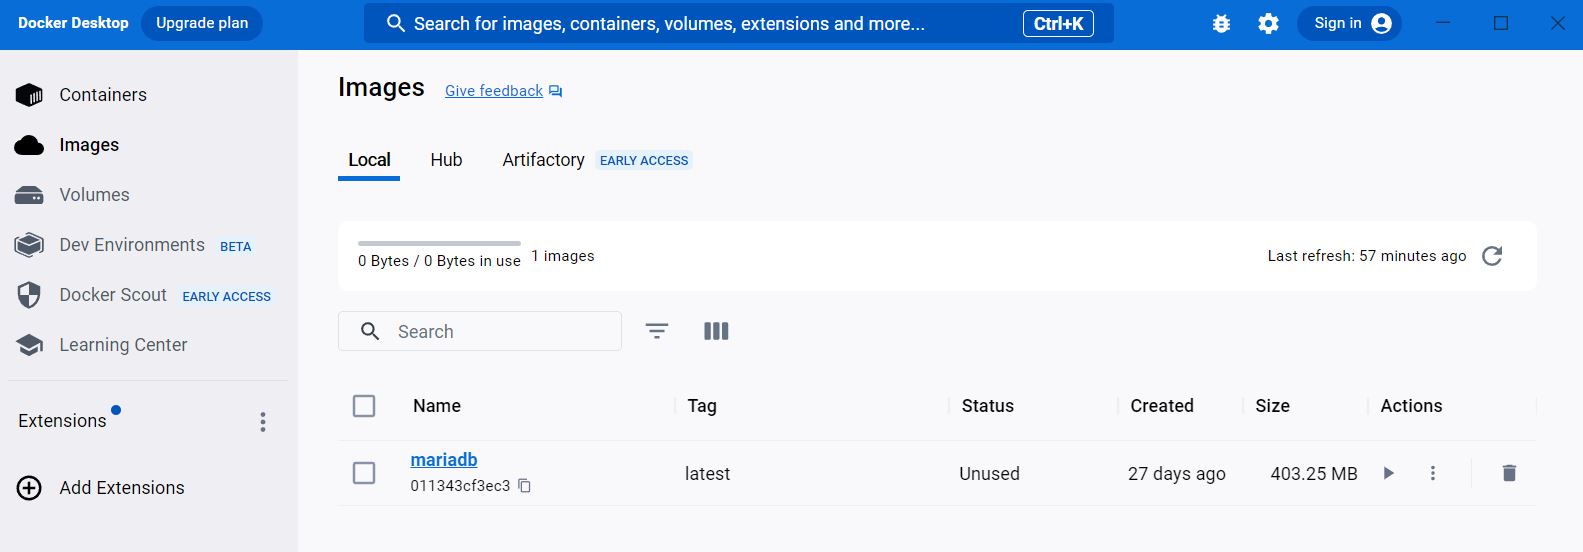Open the Extensions three-dot menu

click(263, 422)
